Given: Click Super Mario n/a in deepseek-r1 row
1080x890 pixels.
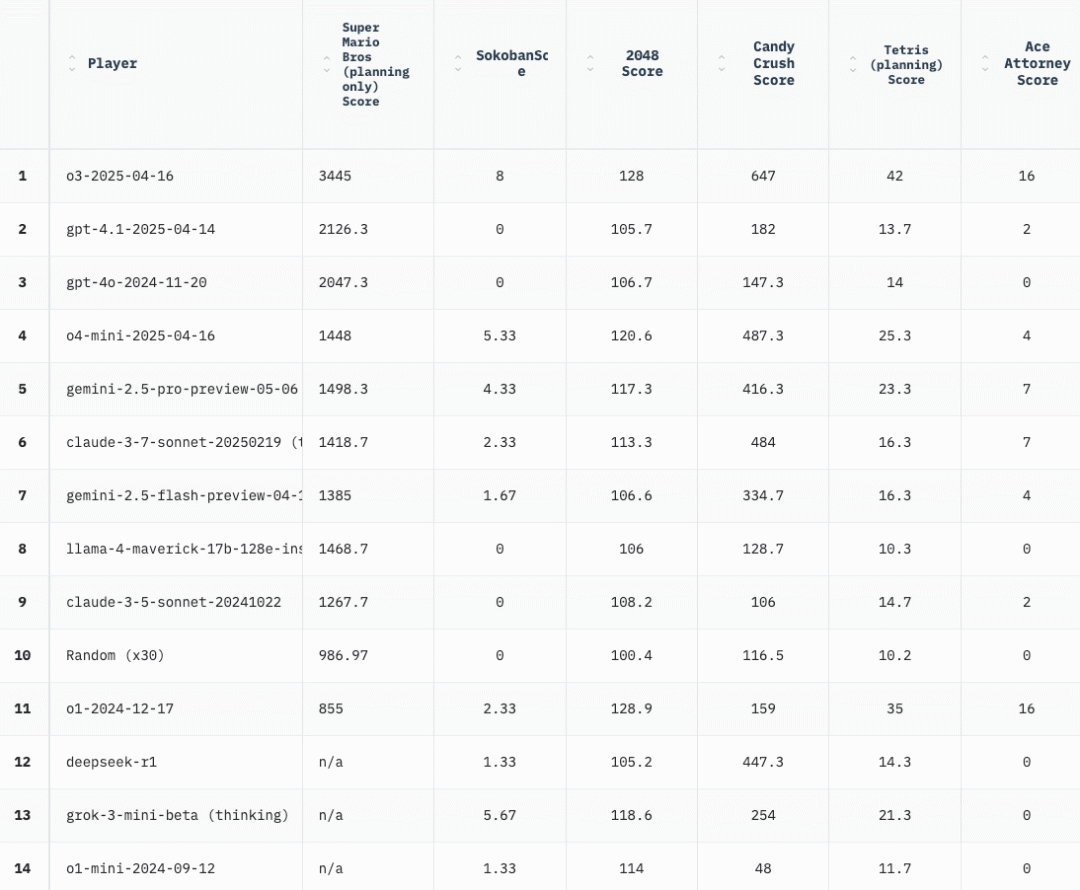Looking at the screenshot, I should pos(331,762).
